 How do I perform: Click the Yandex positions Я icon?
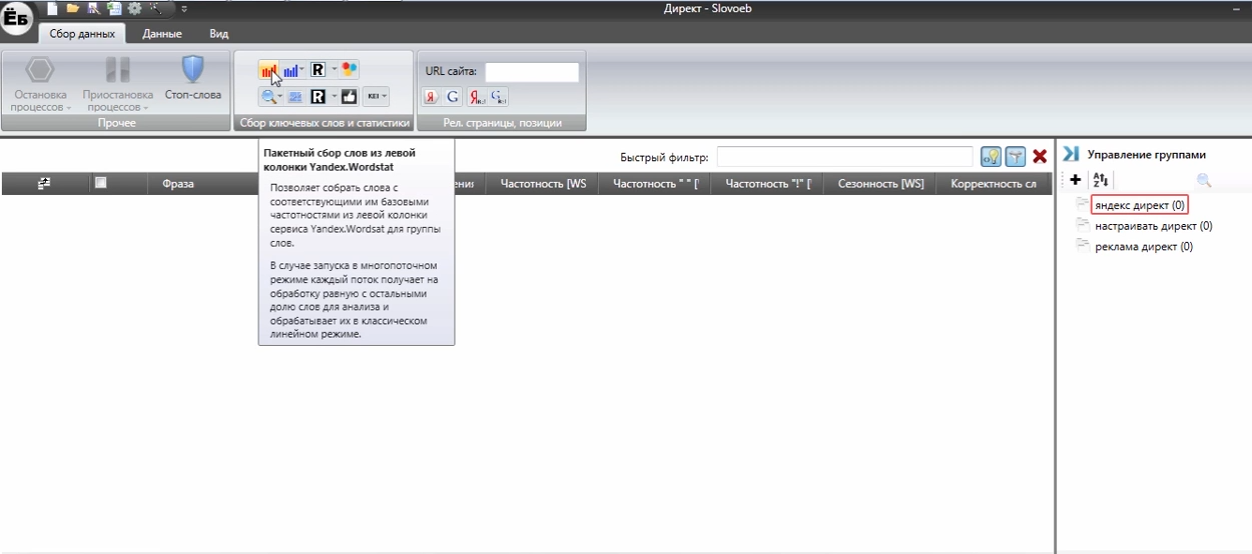tap(478, 97)
